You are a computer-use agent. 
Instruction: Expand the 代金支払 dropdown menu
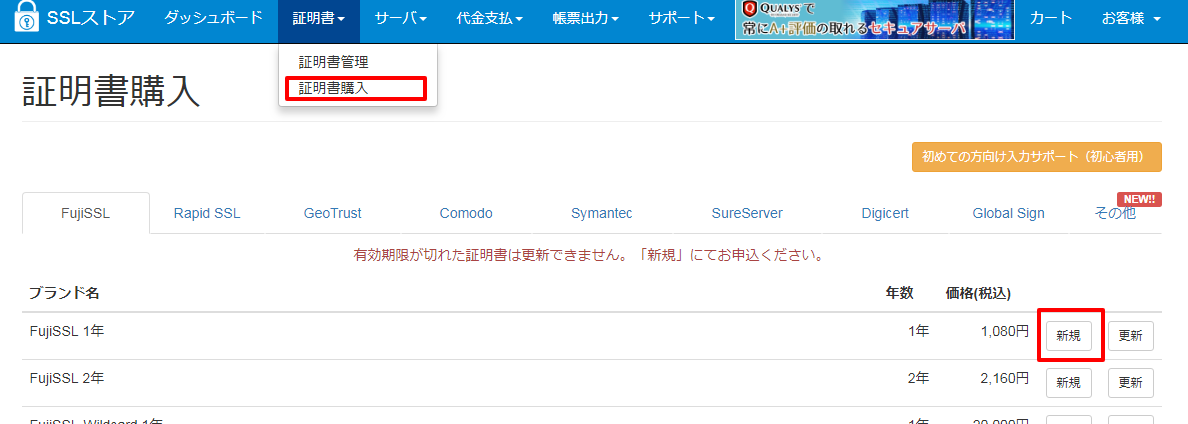(x=490, y=18)
